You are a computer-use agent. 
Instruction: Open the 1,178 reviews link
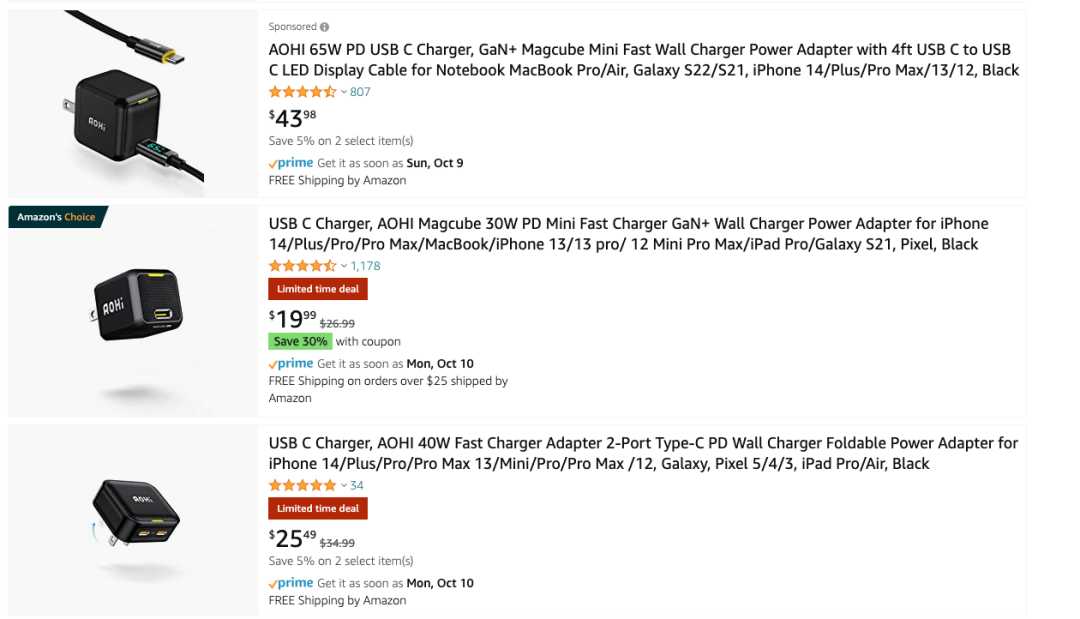[365, 266]
